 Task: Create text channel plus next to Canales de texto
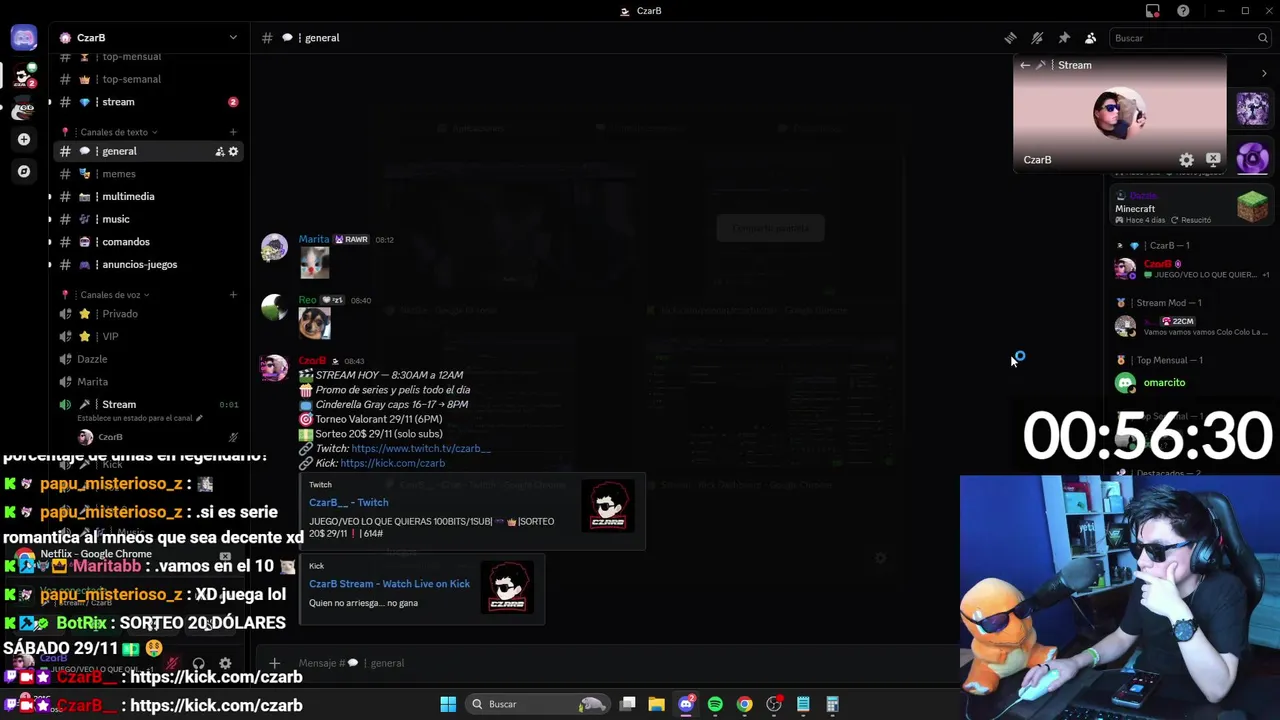233,132
